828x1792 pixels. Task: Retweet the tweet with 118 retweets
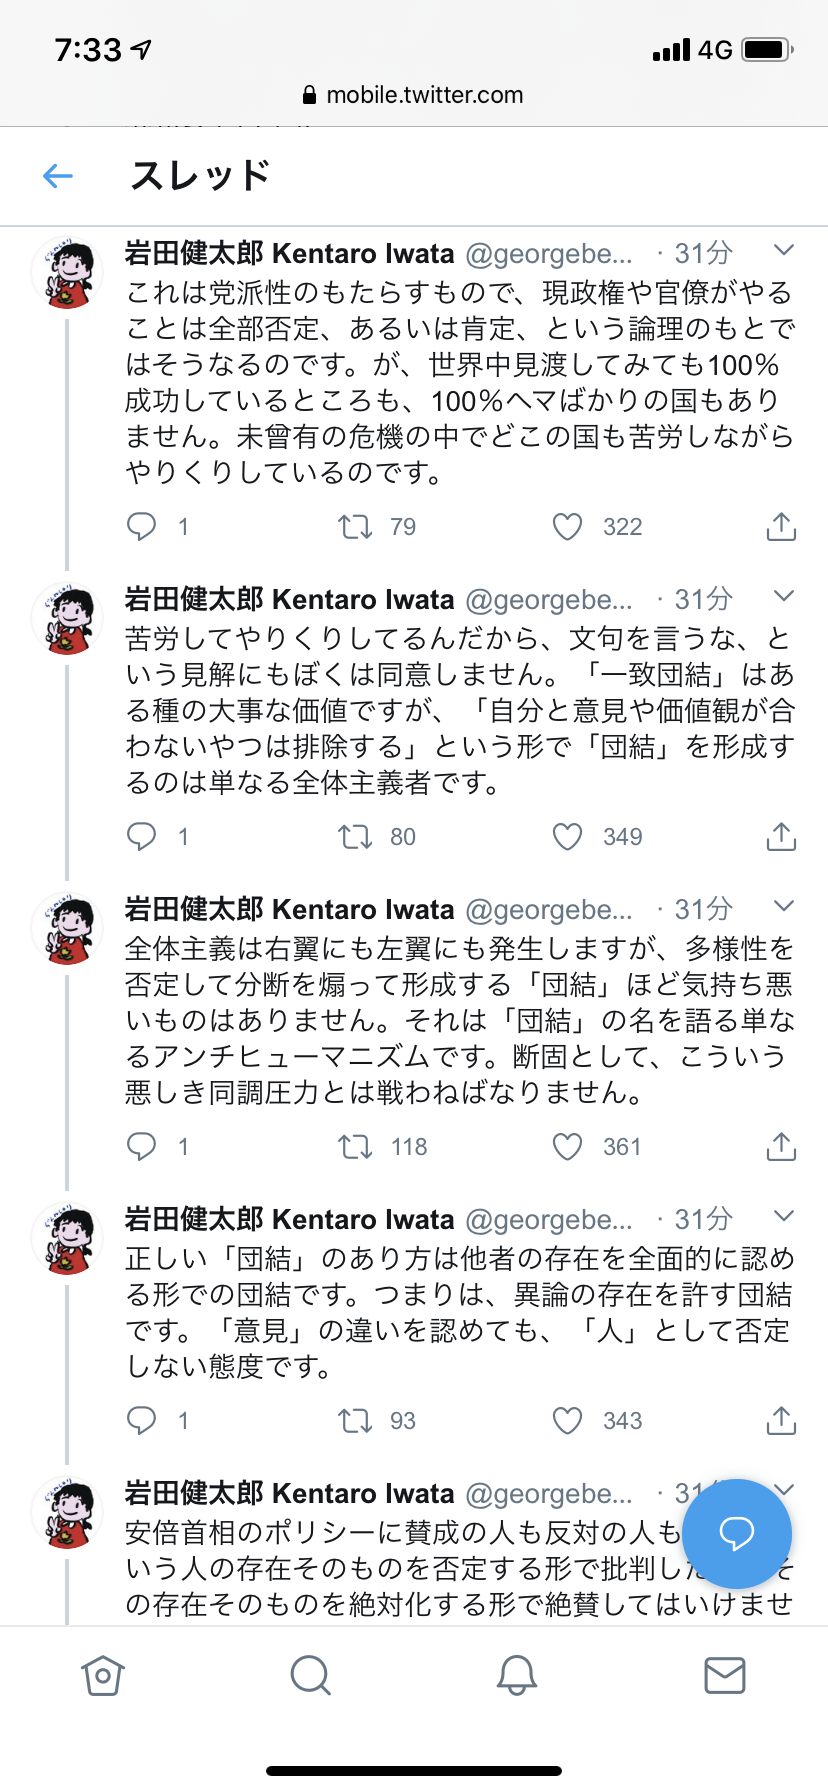355,1147
